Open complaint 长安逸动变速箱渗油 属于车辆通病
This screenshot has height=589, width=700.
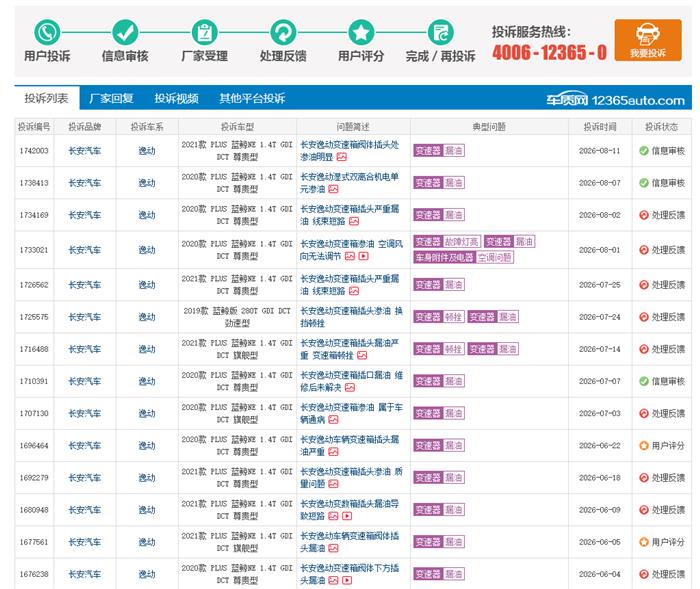[x=351, y=413]
